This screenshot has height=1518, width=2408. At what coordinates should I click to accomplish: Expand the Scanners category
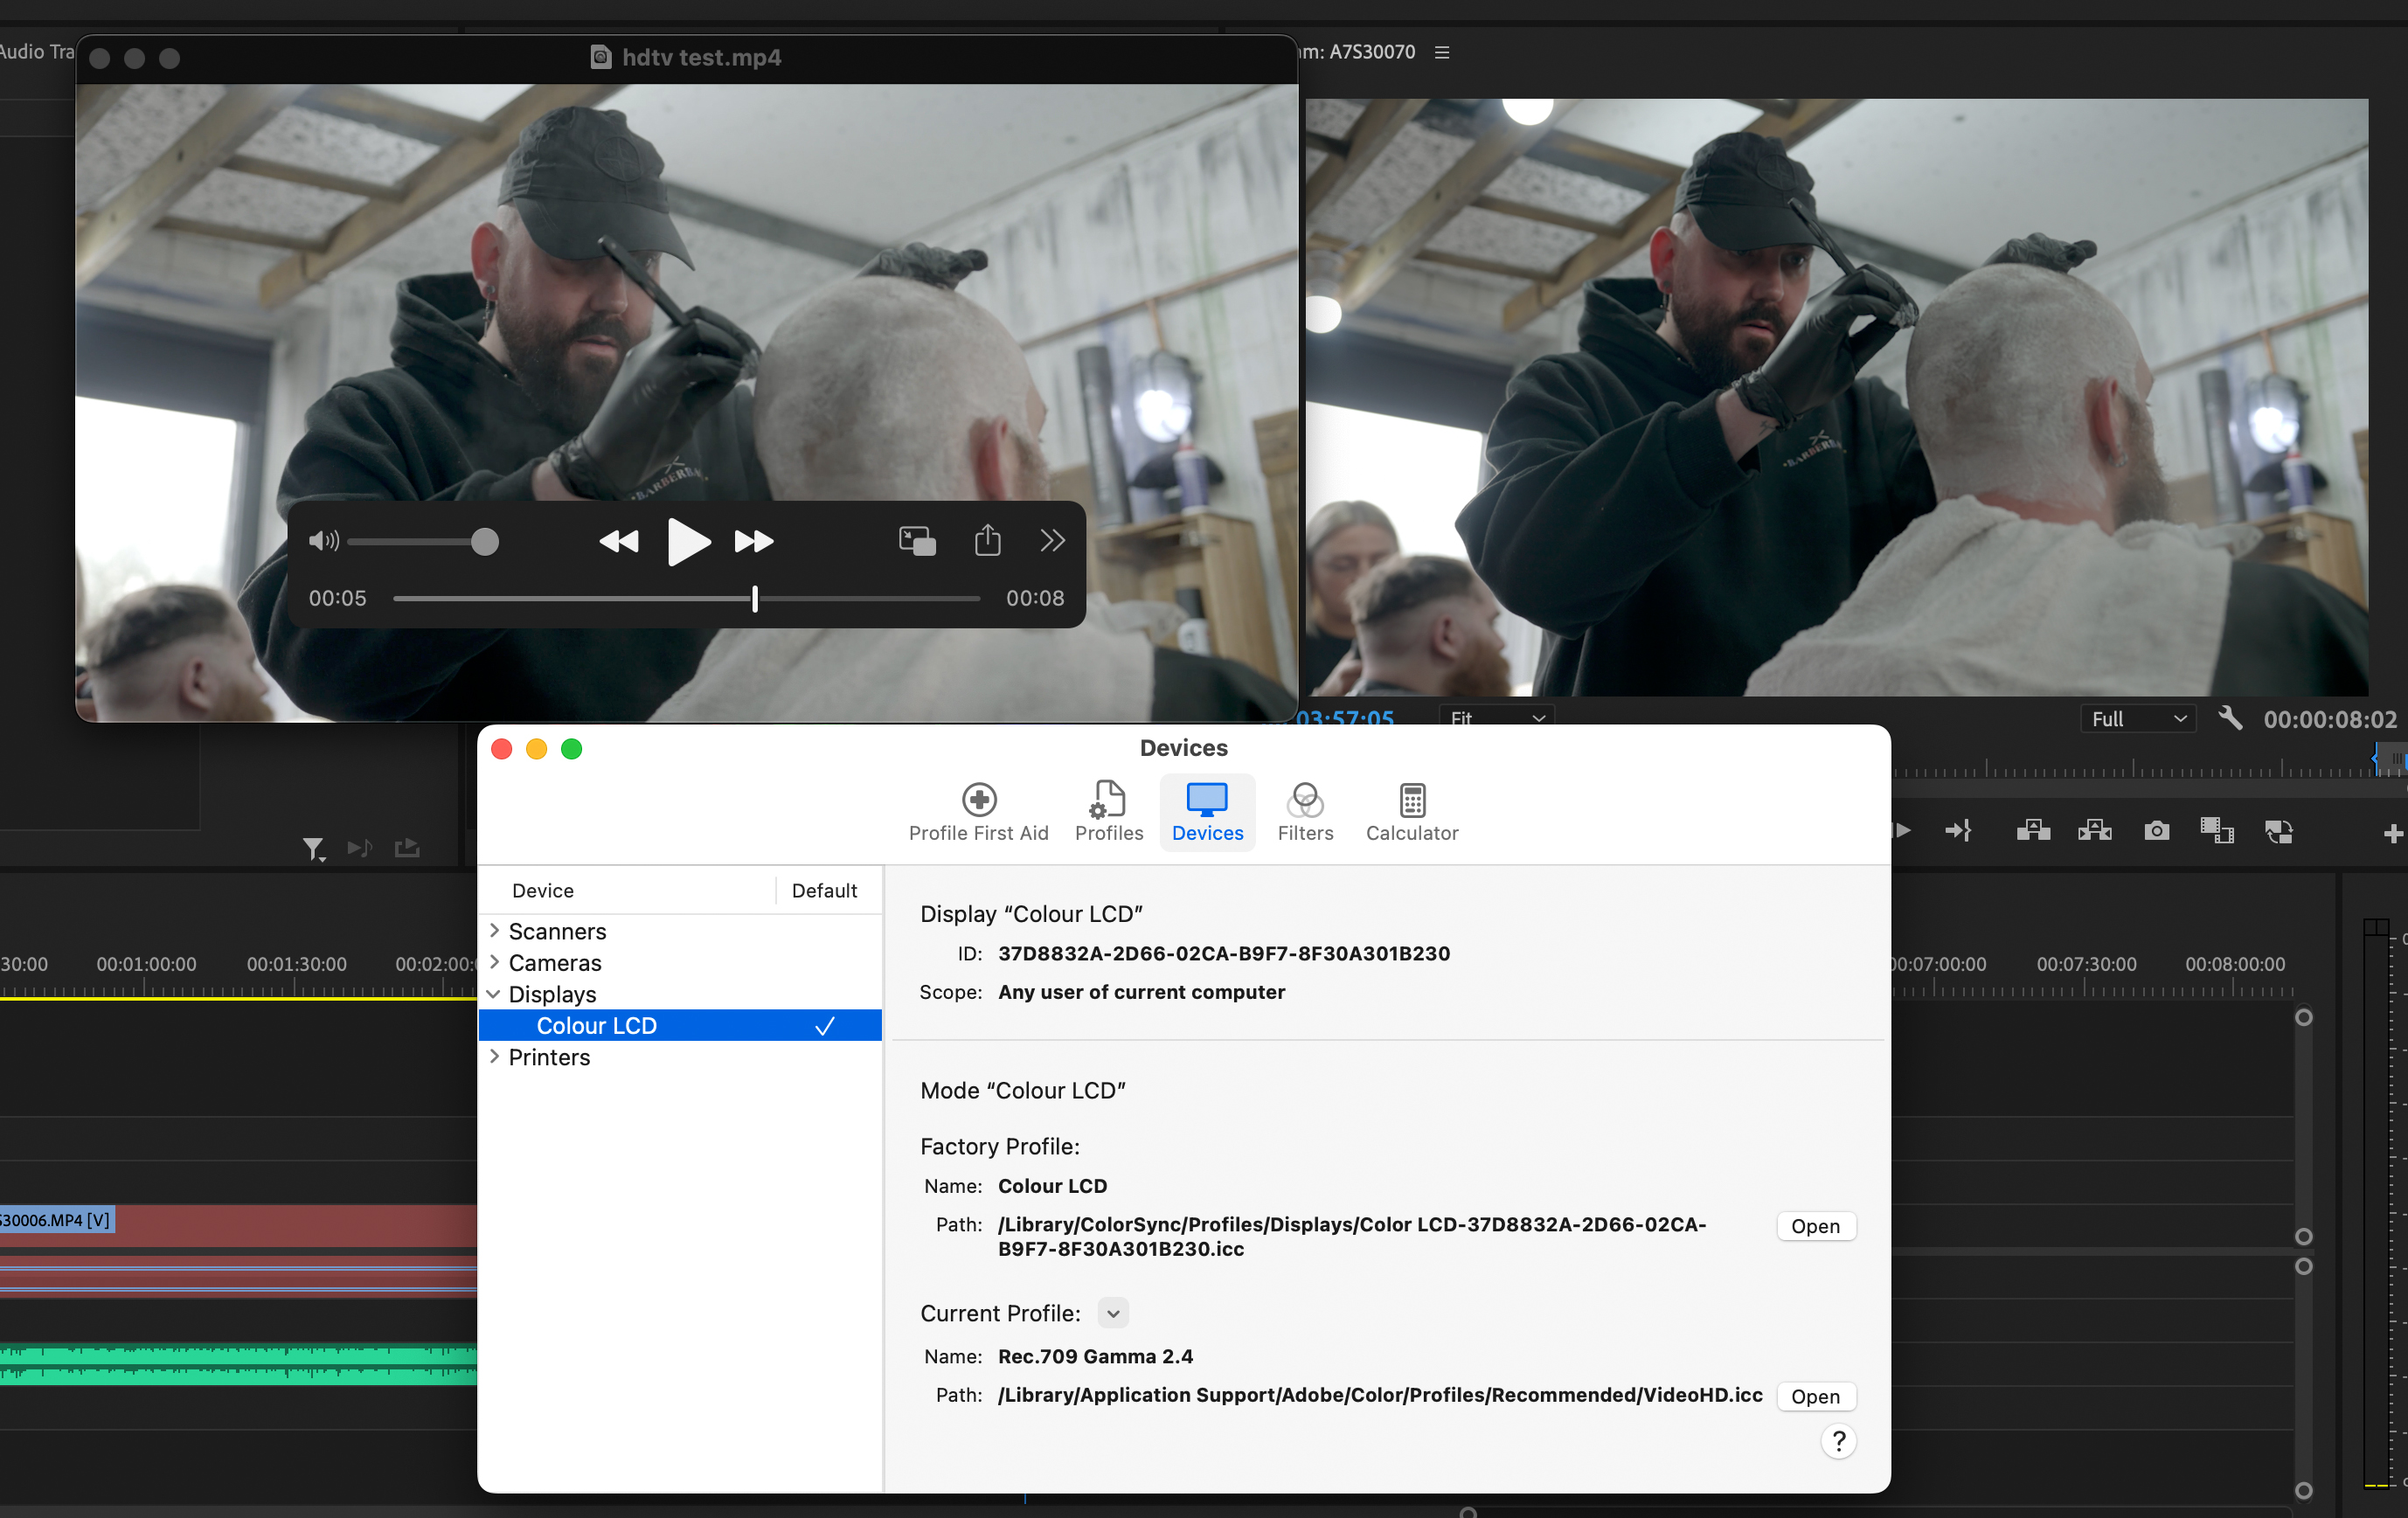[x=496, y=930]
